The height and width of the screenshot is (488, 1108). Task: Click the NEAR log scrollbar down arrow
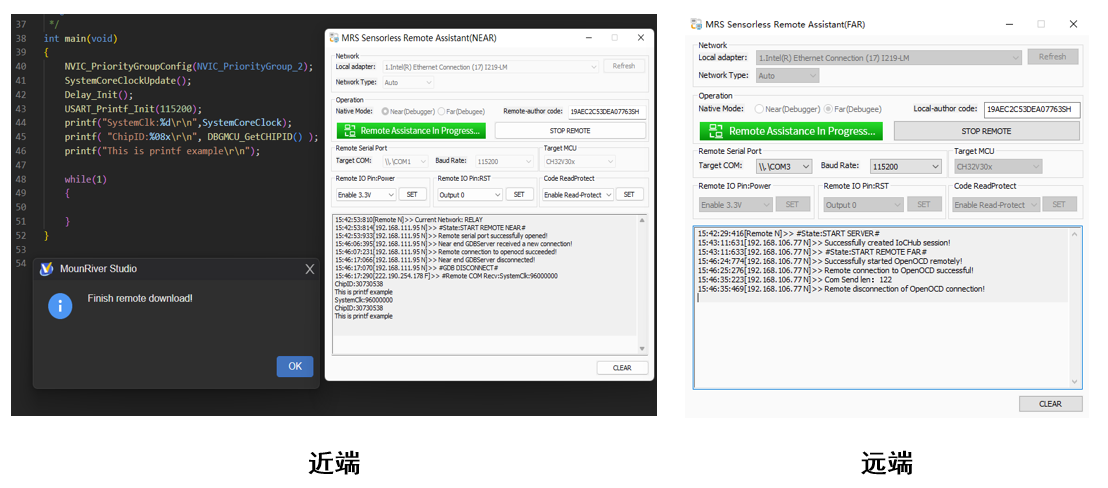click(x=642, y=349)
